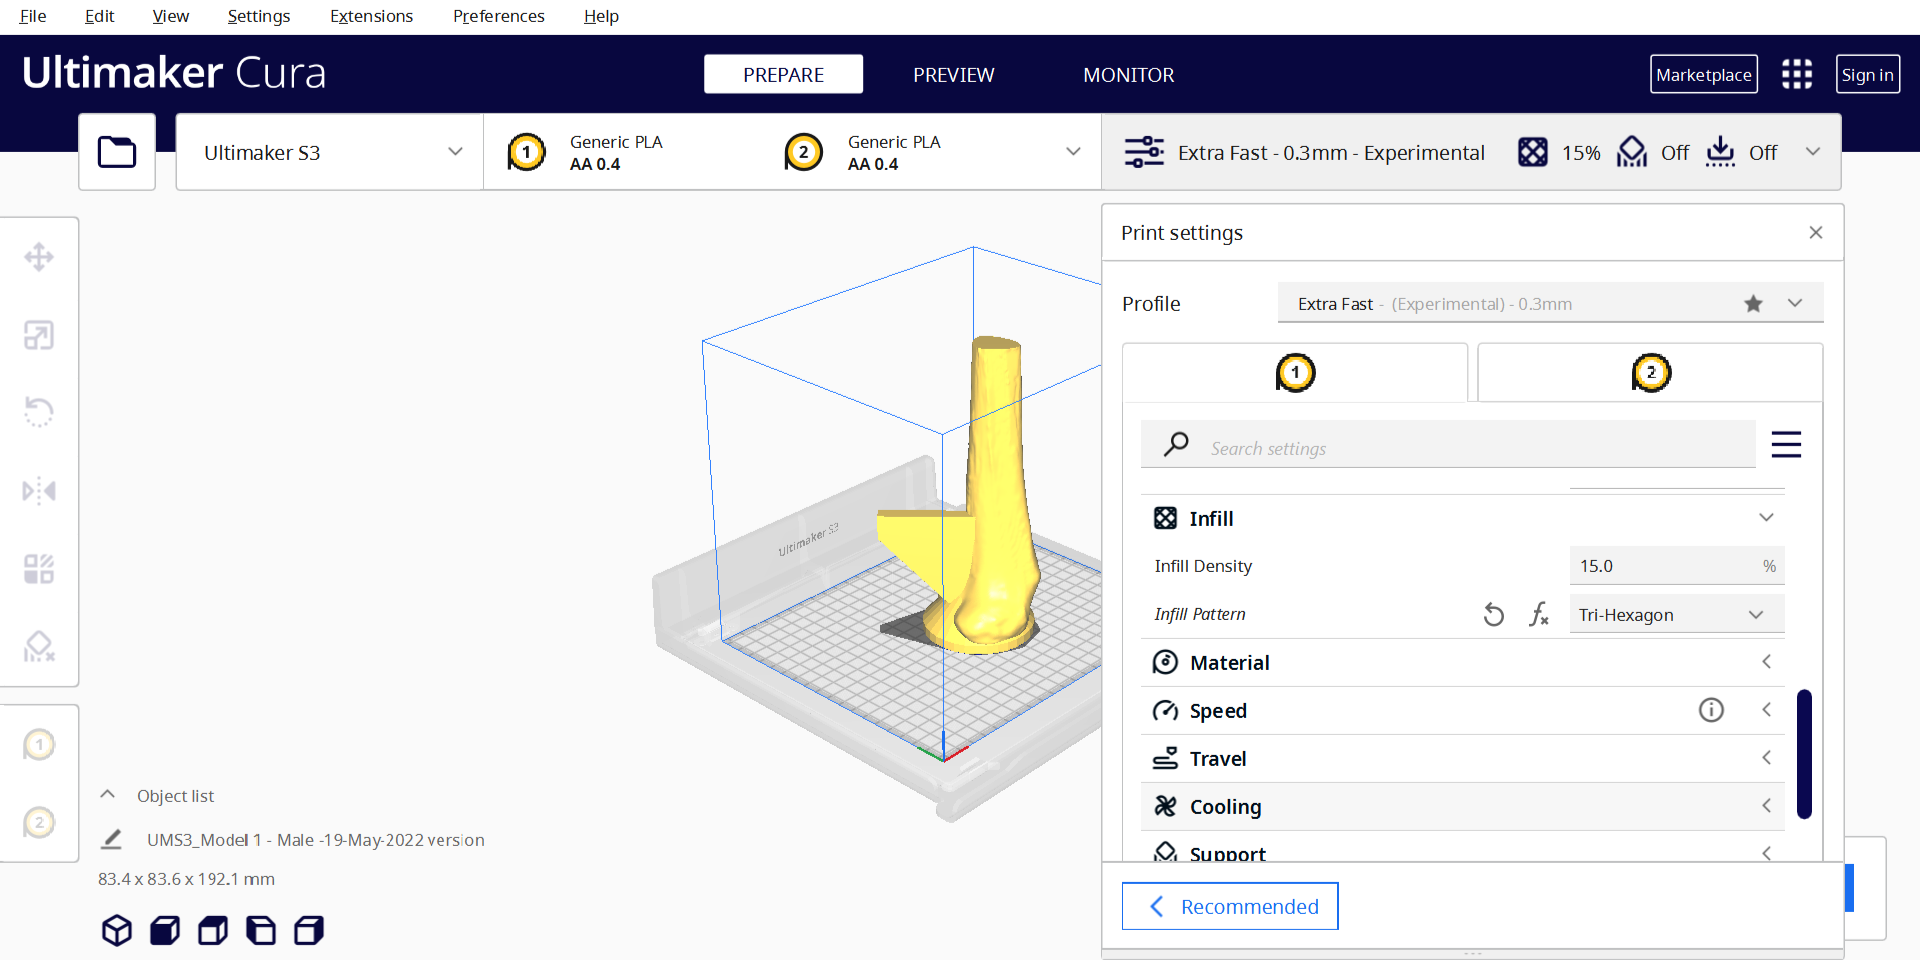This screenshot has height=960, width=1920.
Task: Select the Move tool in left toolbar
Action: pos(39,257)
